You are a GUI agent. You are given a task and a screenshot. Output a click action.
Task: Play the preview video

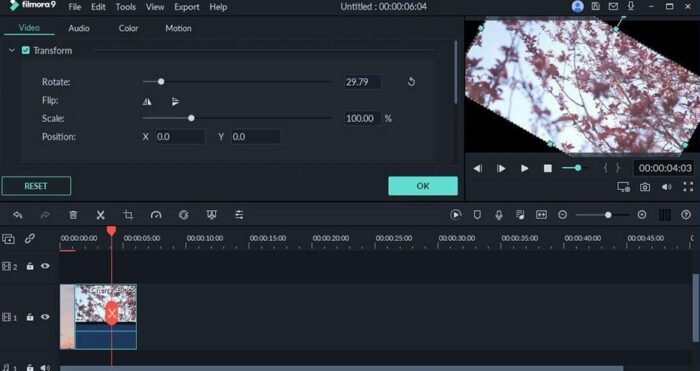tap(525, 168)
